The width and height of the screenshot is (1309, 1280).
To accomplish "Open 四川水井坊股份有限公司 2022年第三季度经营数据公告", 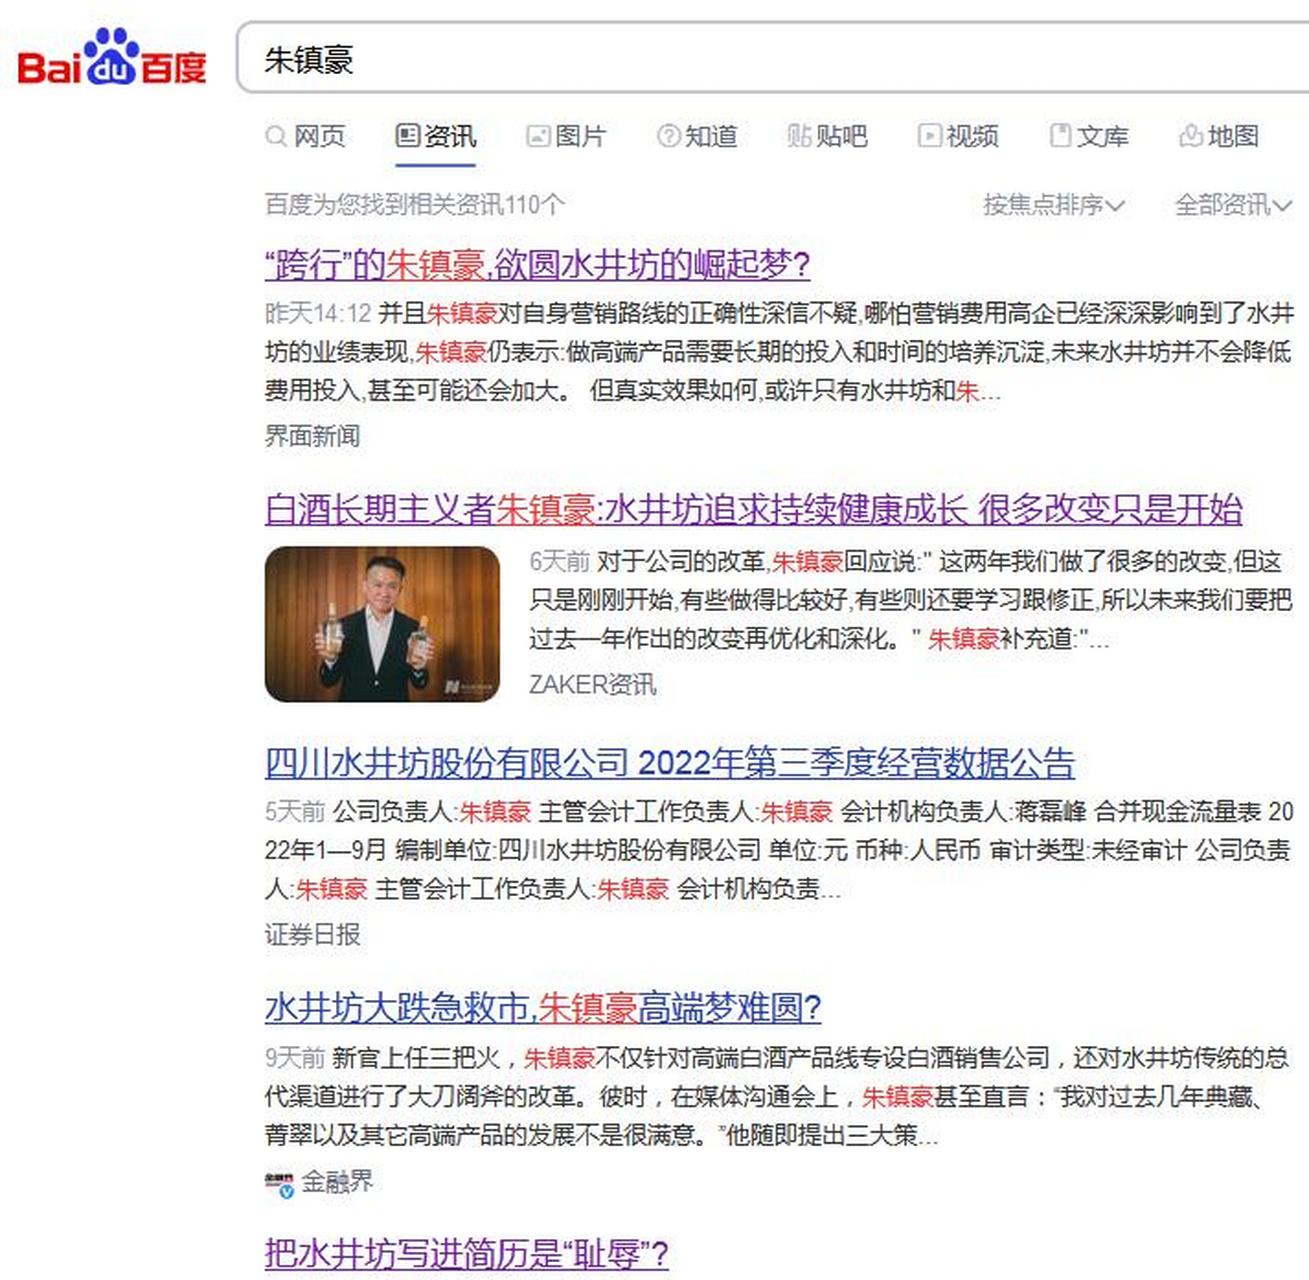I will pyautogui.click(x=670, y=764).
